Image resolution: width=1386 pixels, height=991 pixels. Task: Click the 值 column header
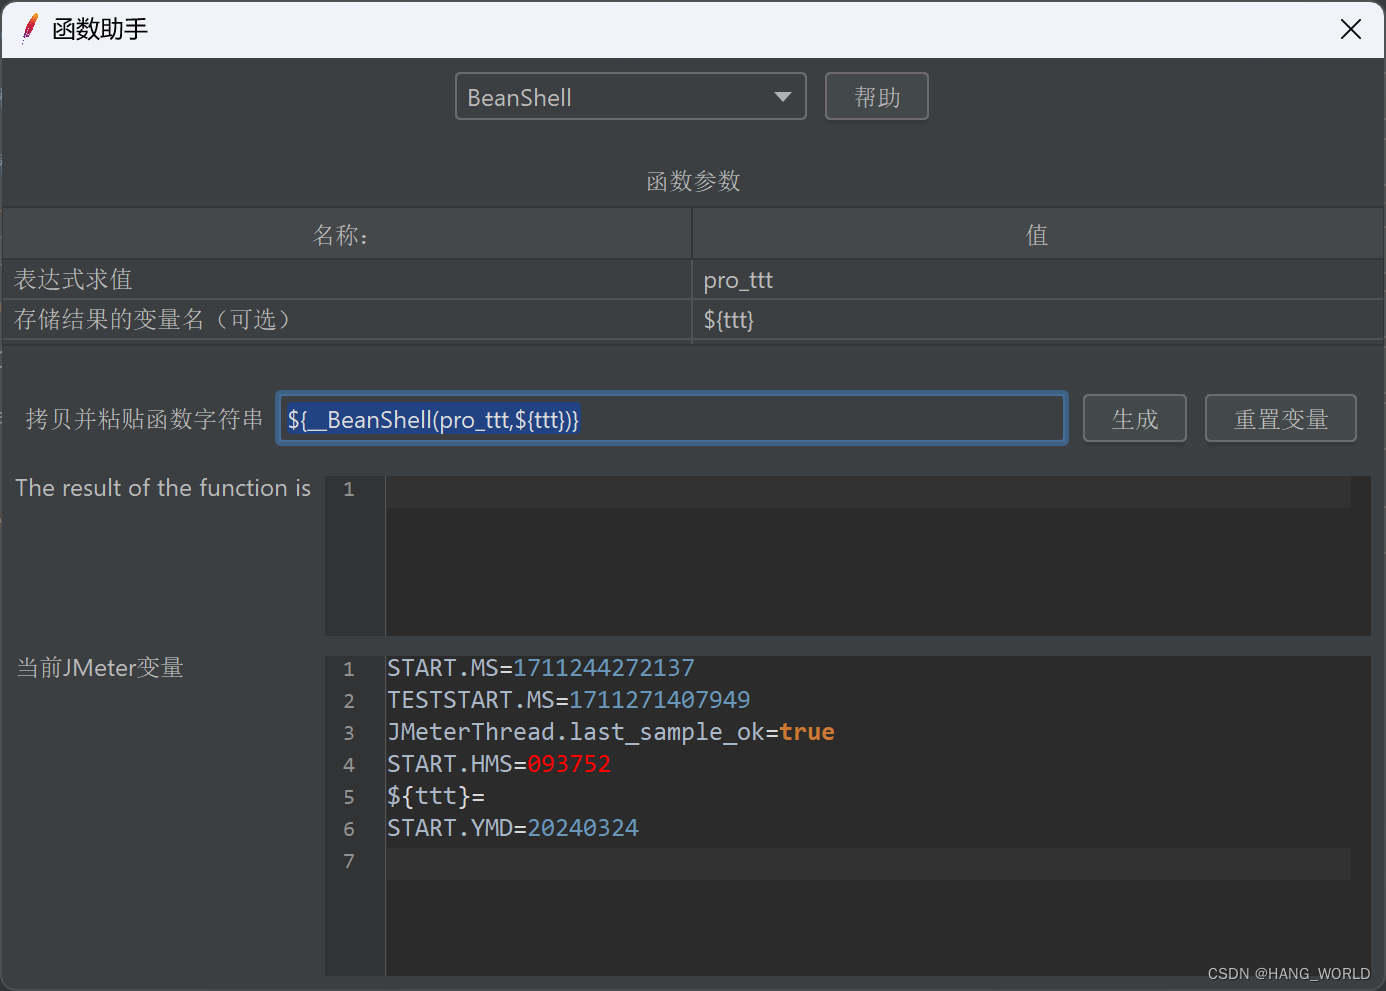(x=1038, y=235)
